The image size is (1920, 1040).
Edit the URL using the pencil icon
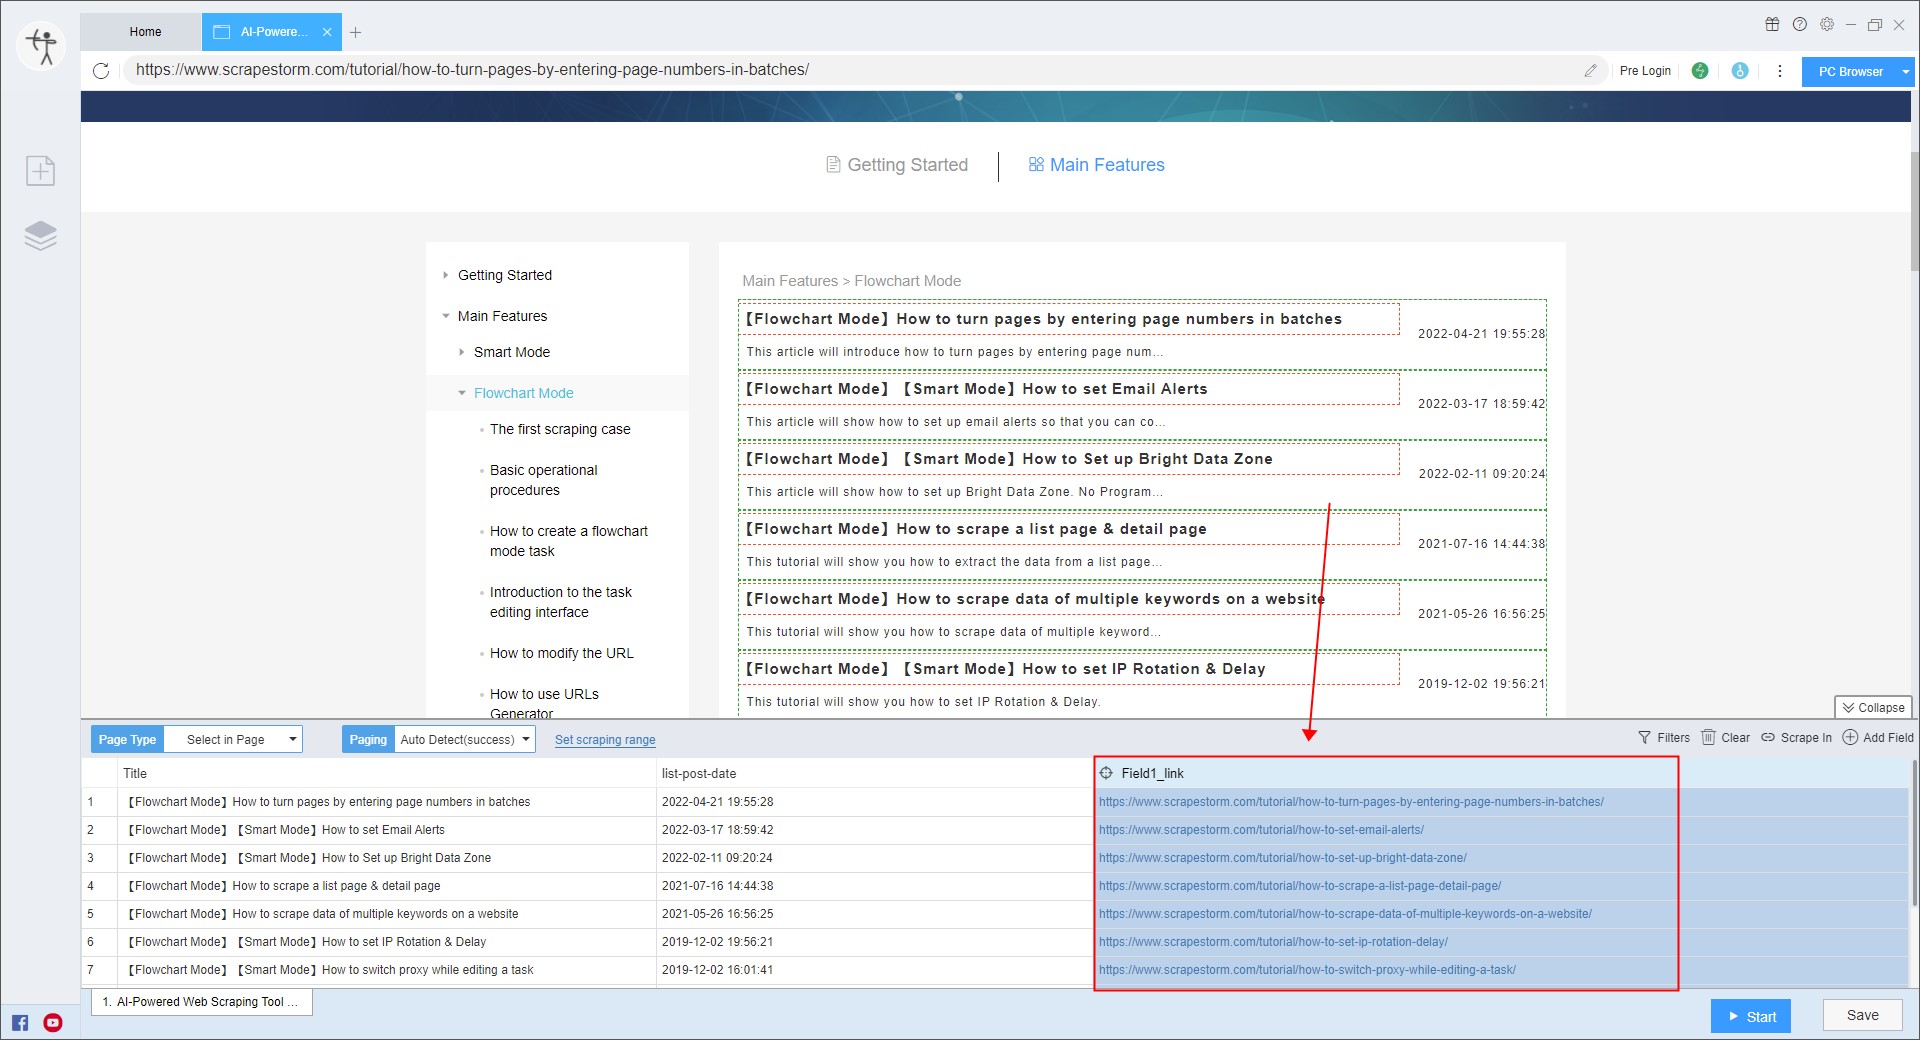[1591, 71]
